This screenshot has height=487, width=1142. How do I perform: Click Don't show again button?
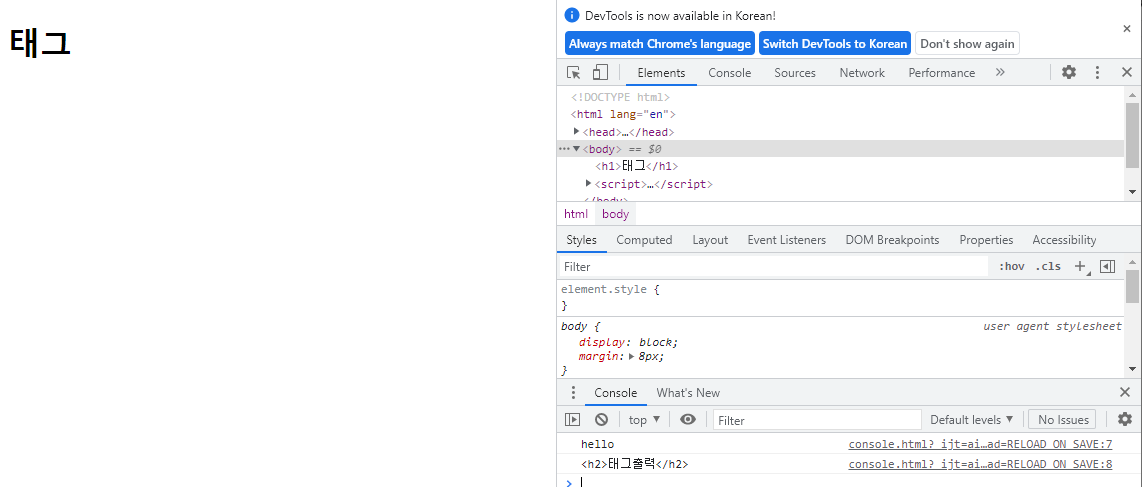[x=967, y=44]
